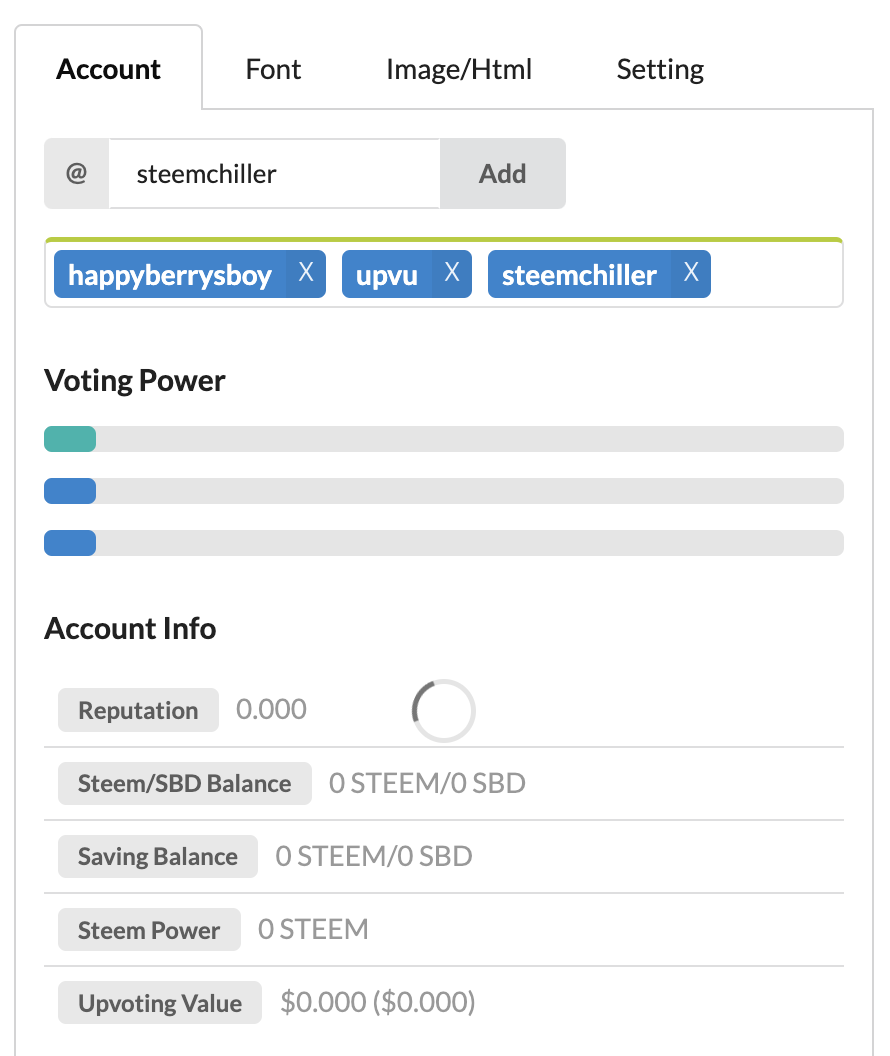Click the teal voting power bar
The image size is (890, 1056).
70,439
